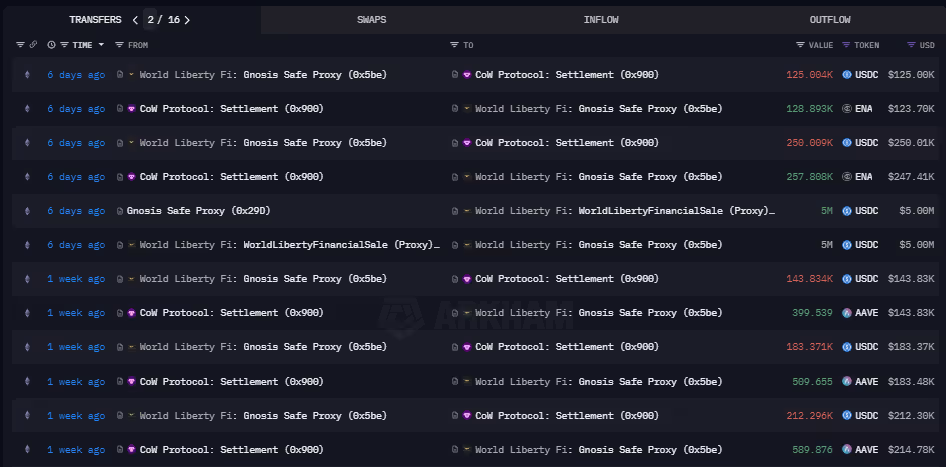Image resolution: width=946 pixels, height=467 pixels.
Task: Click the 125.004K value cell
Action: (x=810, y=75)
